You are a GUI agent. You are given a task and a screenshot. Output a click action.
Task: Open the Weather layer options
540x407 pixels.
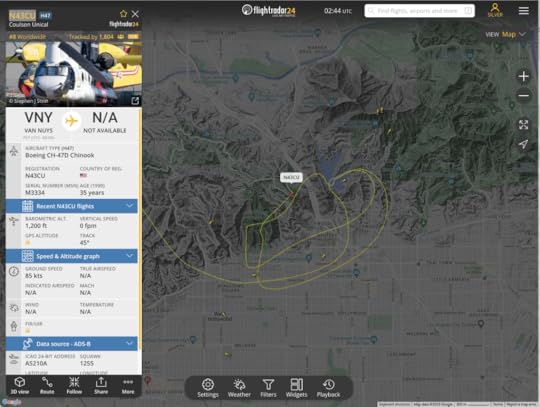[x=239, y=388]
